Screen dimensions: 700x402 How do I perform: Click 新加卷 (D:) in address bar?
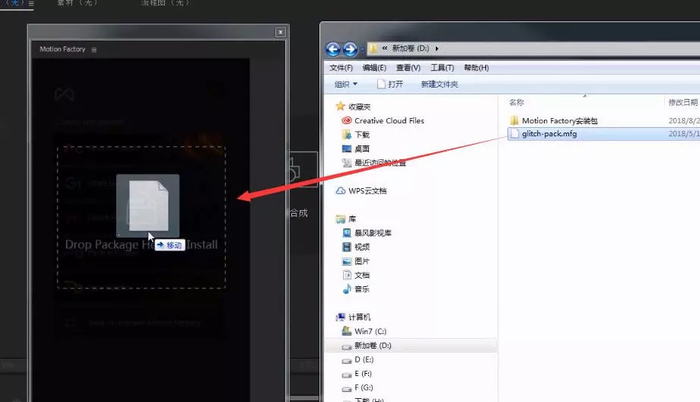pyautogui.click(x=410, y=48)
